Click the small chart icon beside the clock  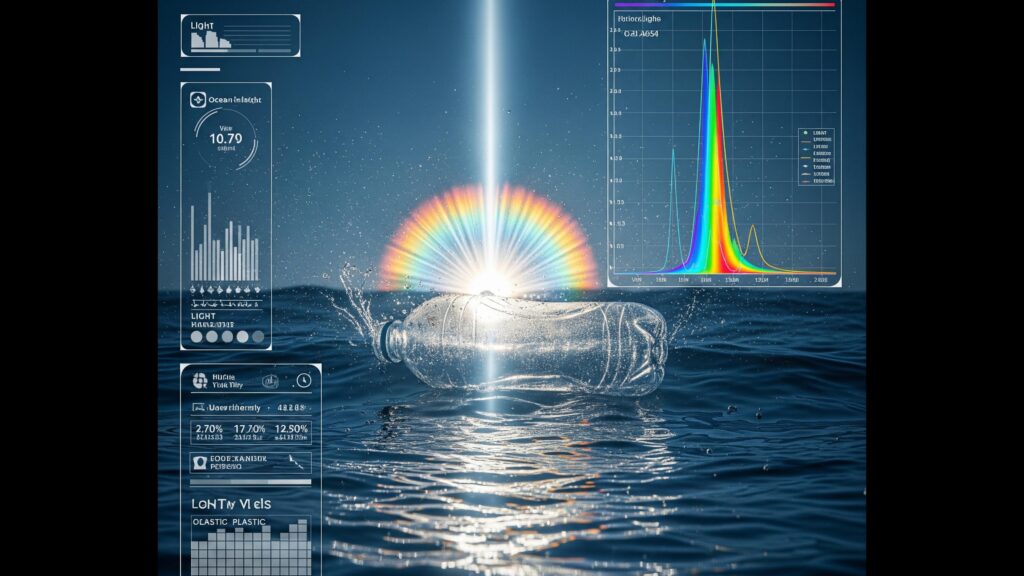[x=270, y=380]
